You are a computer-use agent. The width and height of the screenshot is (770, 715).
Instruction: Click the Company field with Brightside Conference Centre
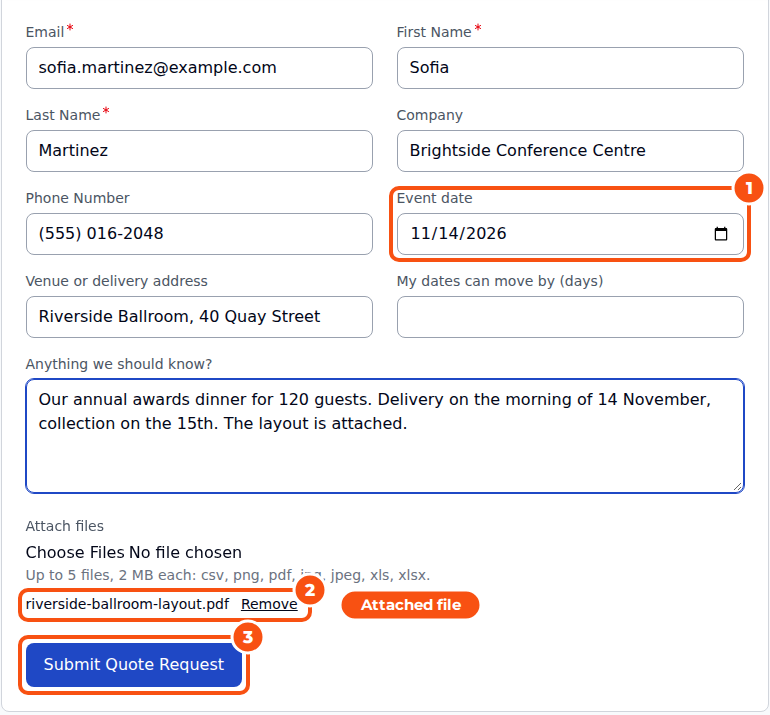[570, 151]
